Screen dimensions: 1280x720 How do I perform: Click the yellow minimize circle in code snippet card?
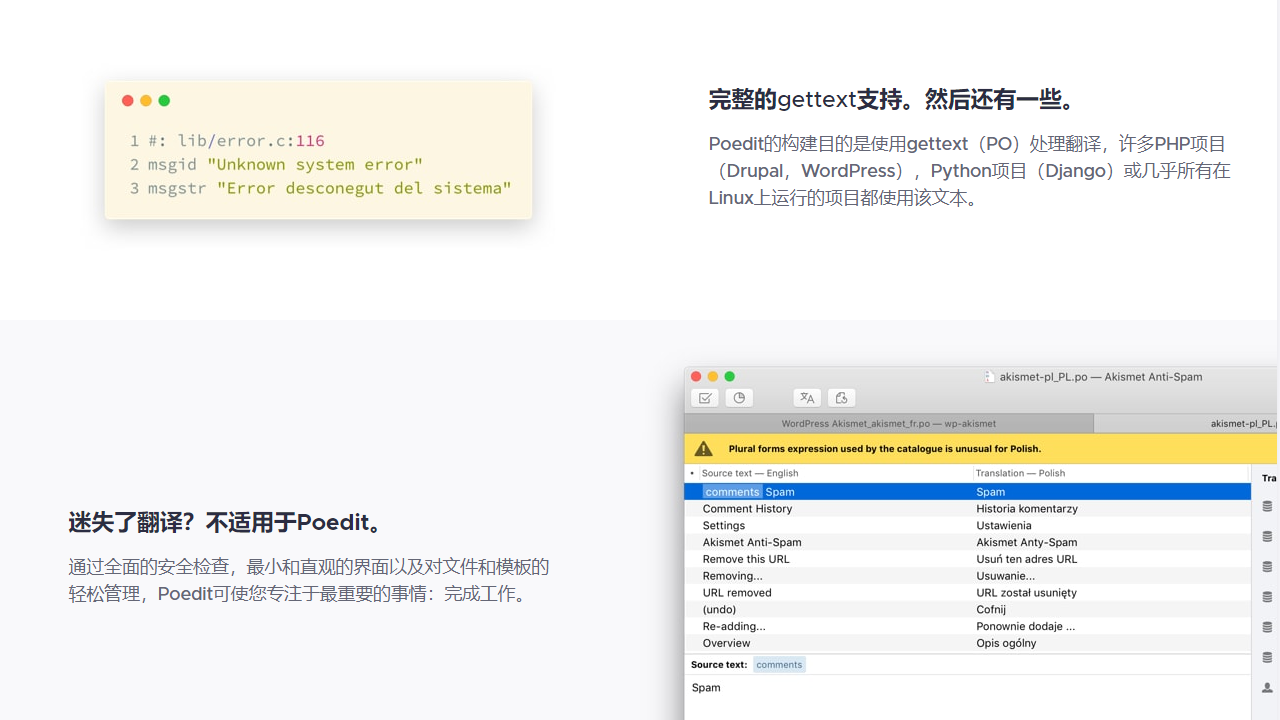[x=146, y=100]
